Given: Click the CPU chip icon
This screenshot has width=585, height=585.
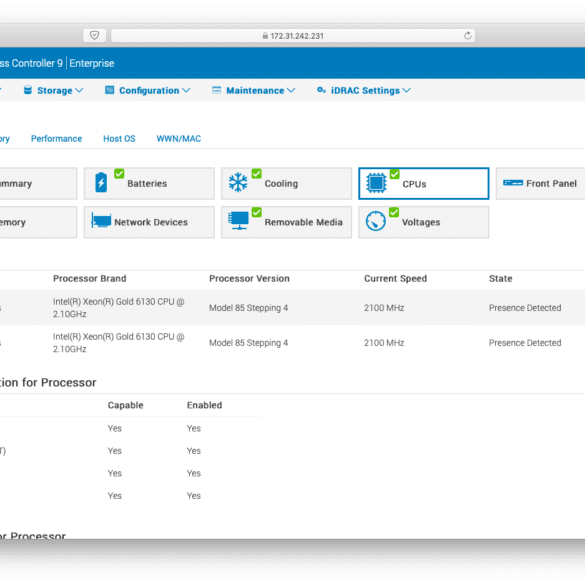Looking at the screenshot, I should (376, 183).
